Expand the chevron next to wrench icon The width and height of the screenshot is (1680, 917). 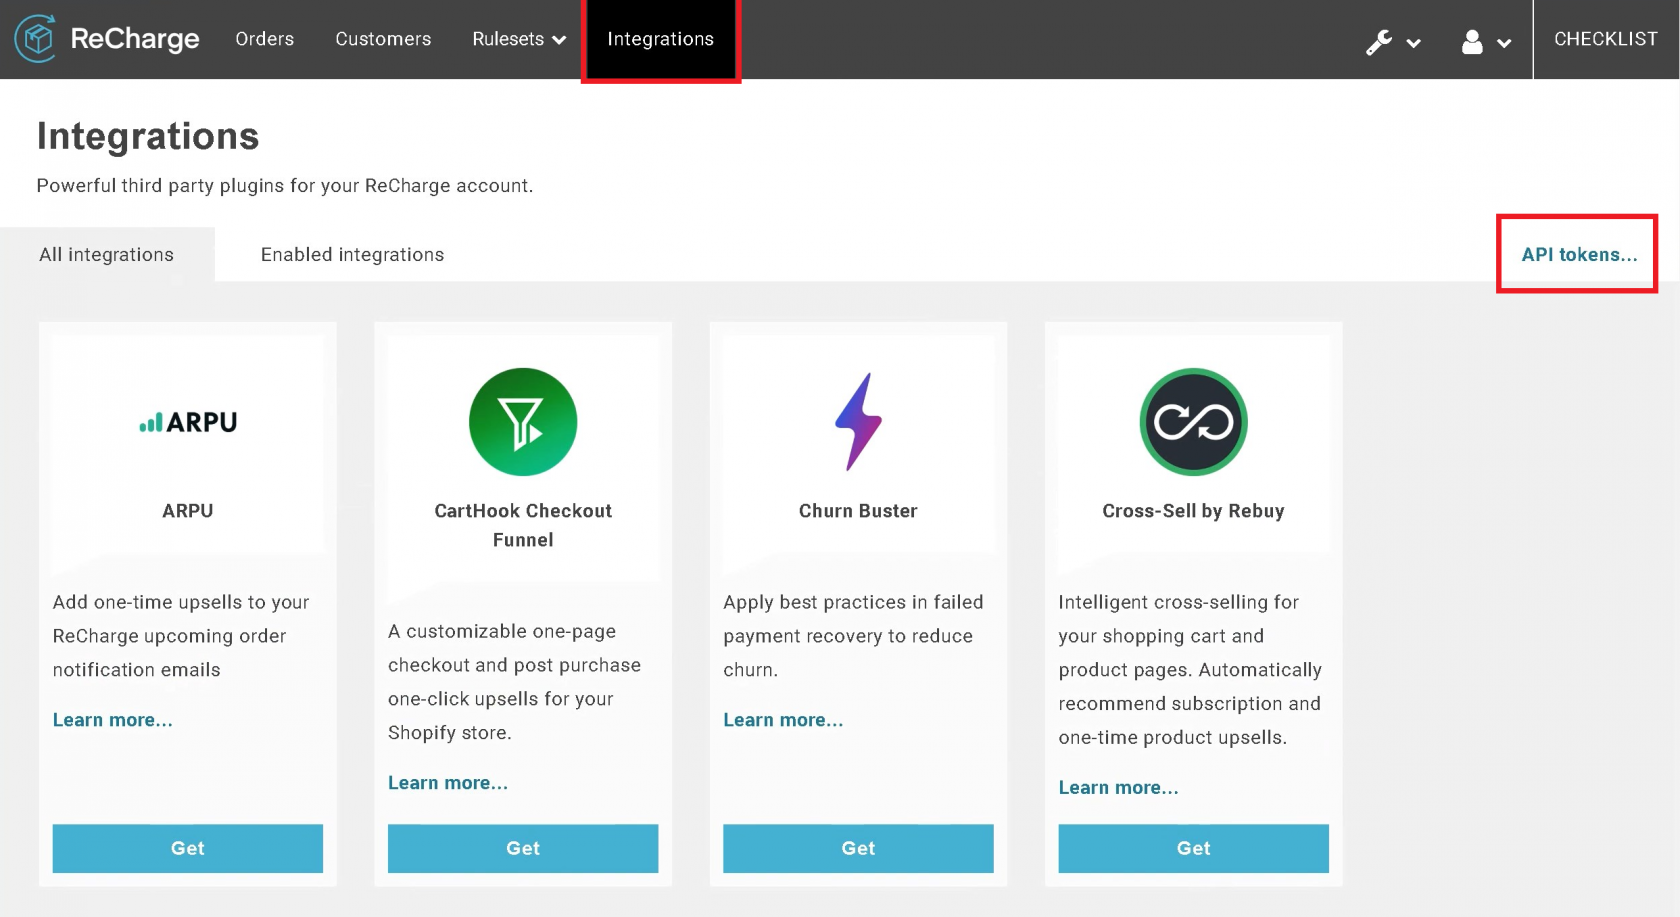(1414, 43)
